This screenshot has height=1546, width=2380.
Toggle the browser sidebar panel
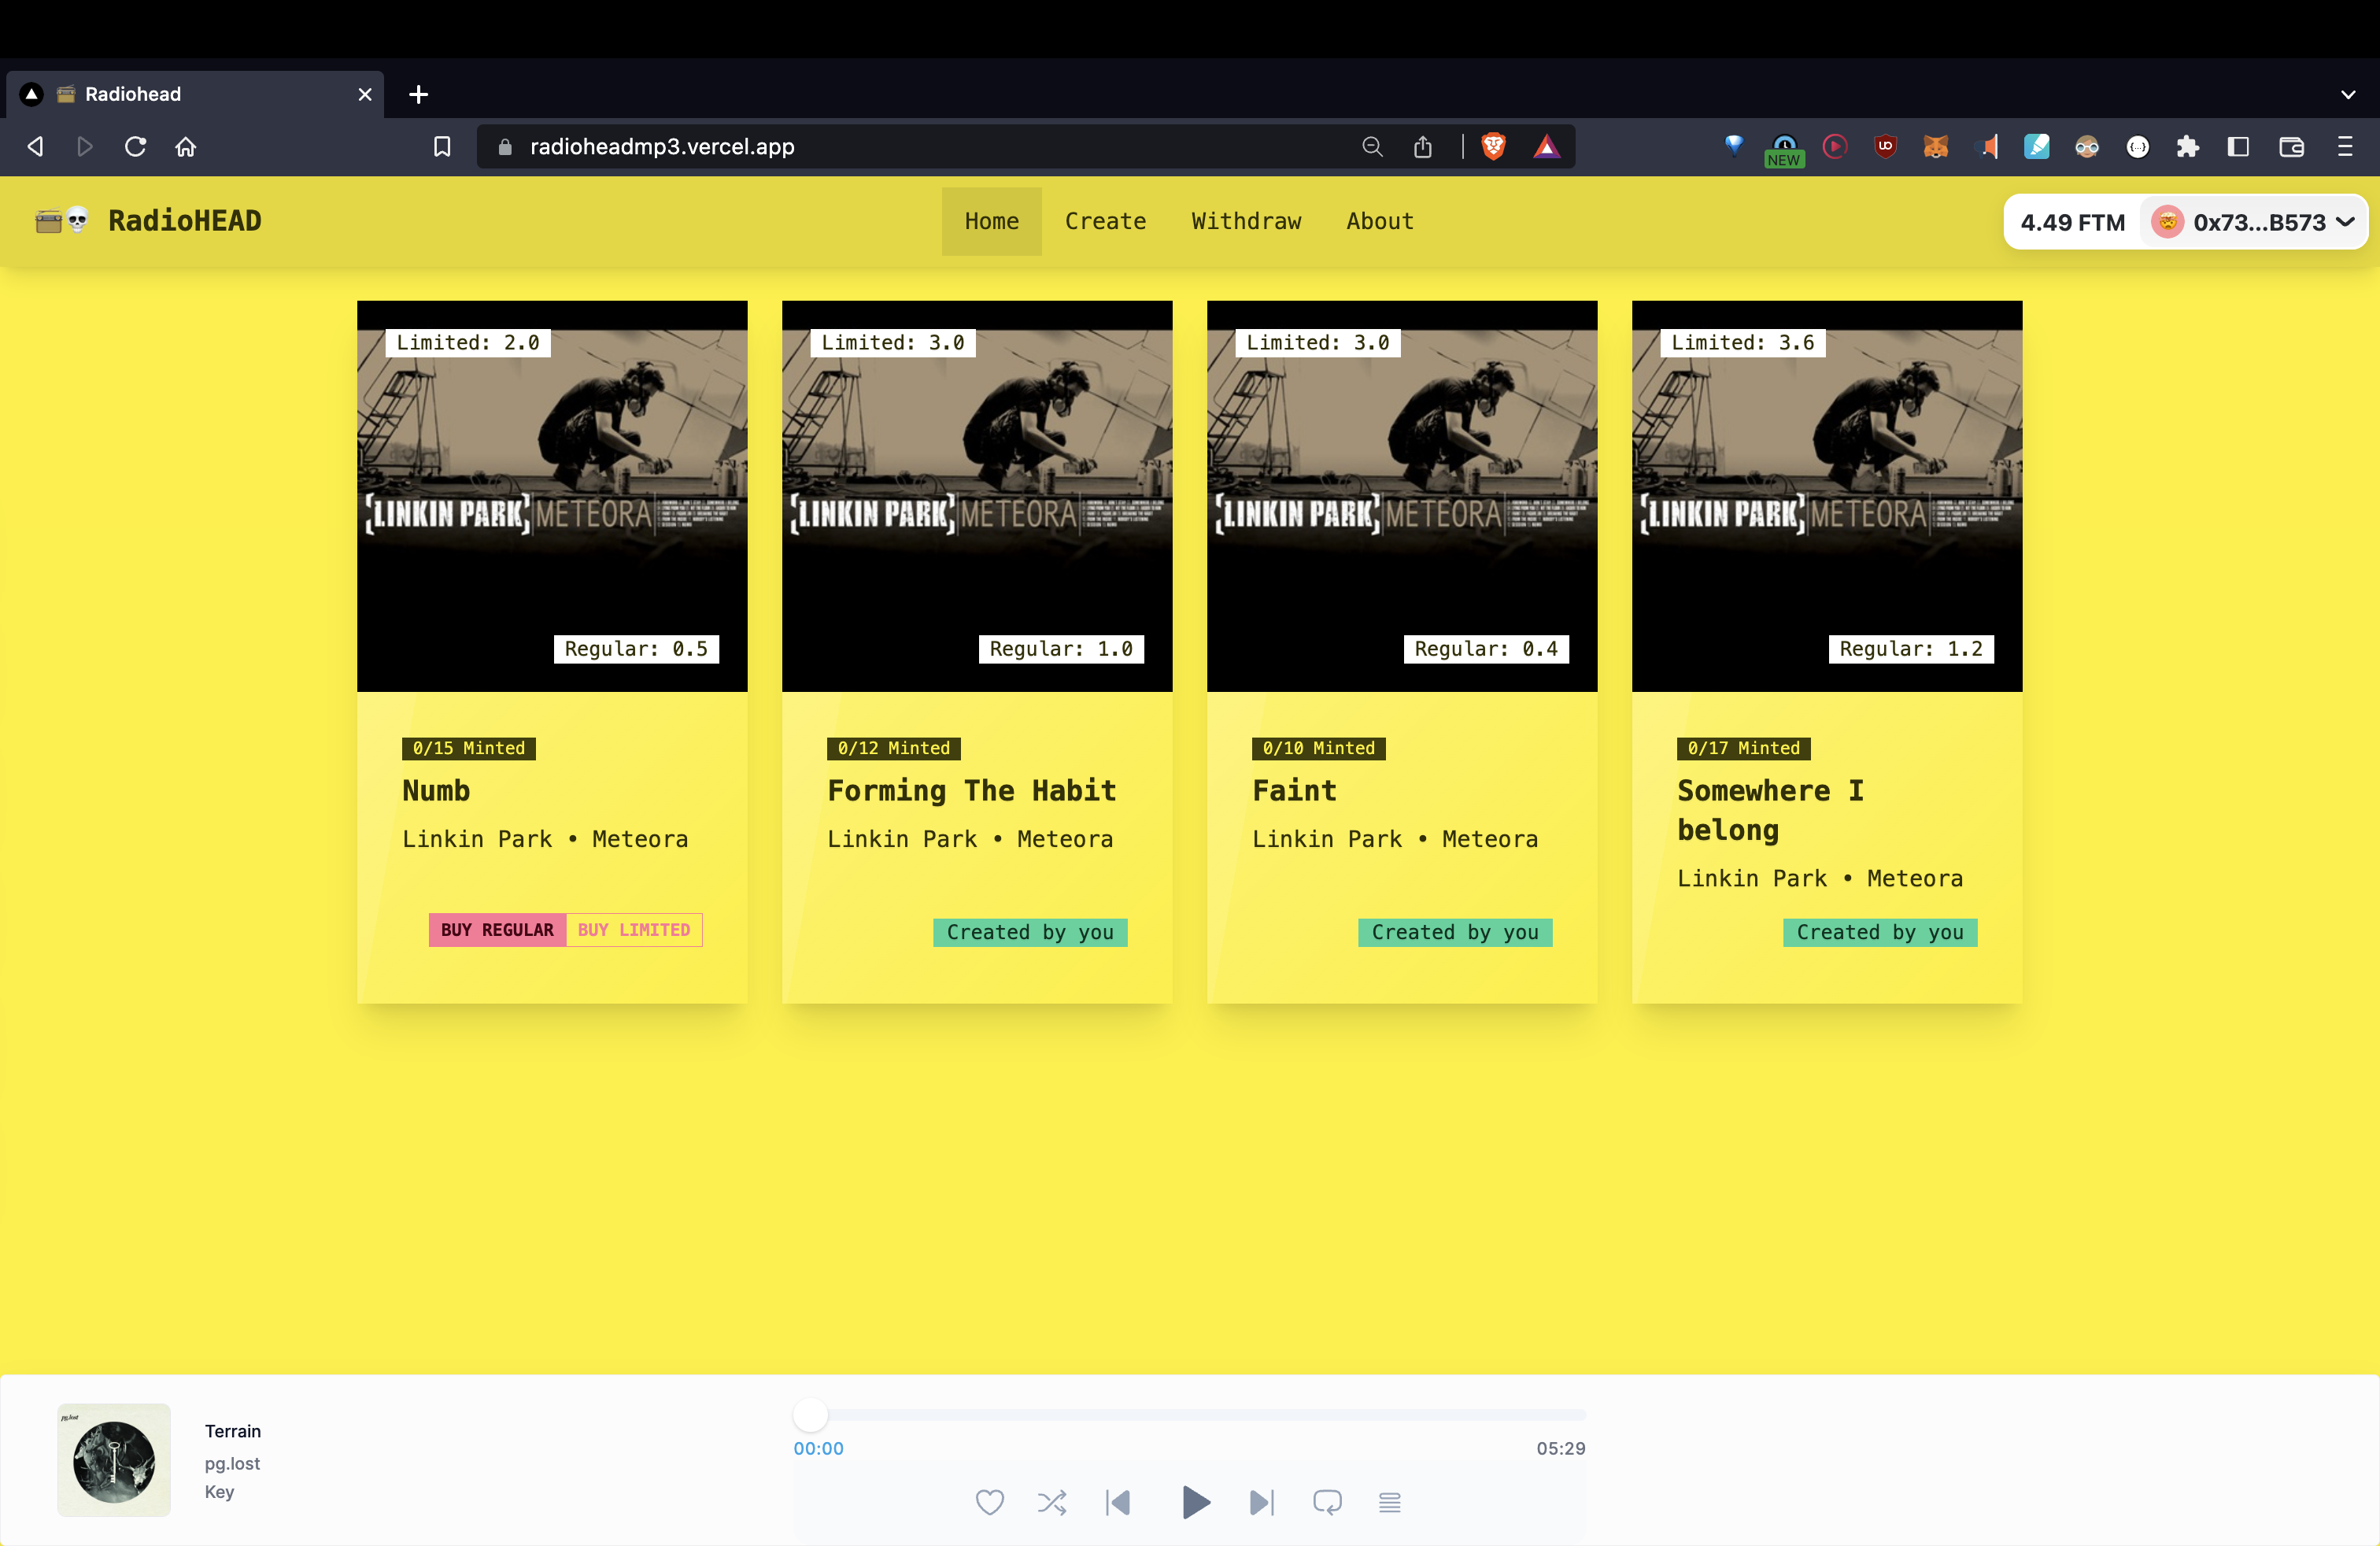tap(2238, 147)
